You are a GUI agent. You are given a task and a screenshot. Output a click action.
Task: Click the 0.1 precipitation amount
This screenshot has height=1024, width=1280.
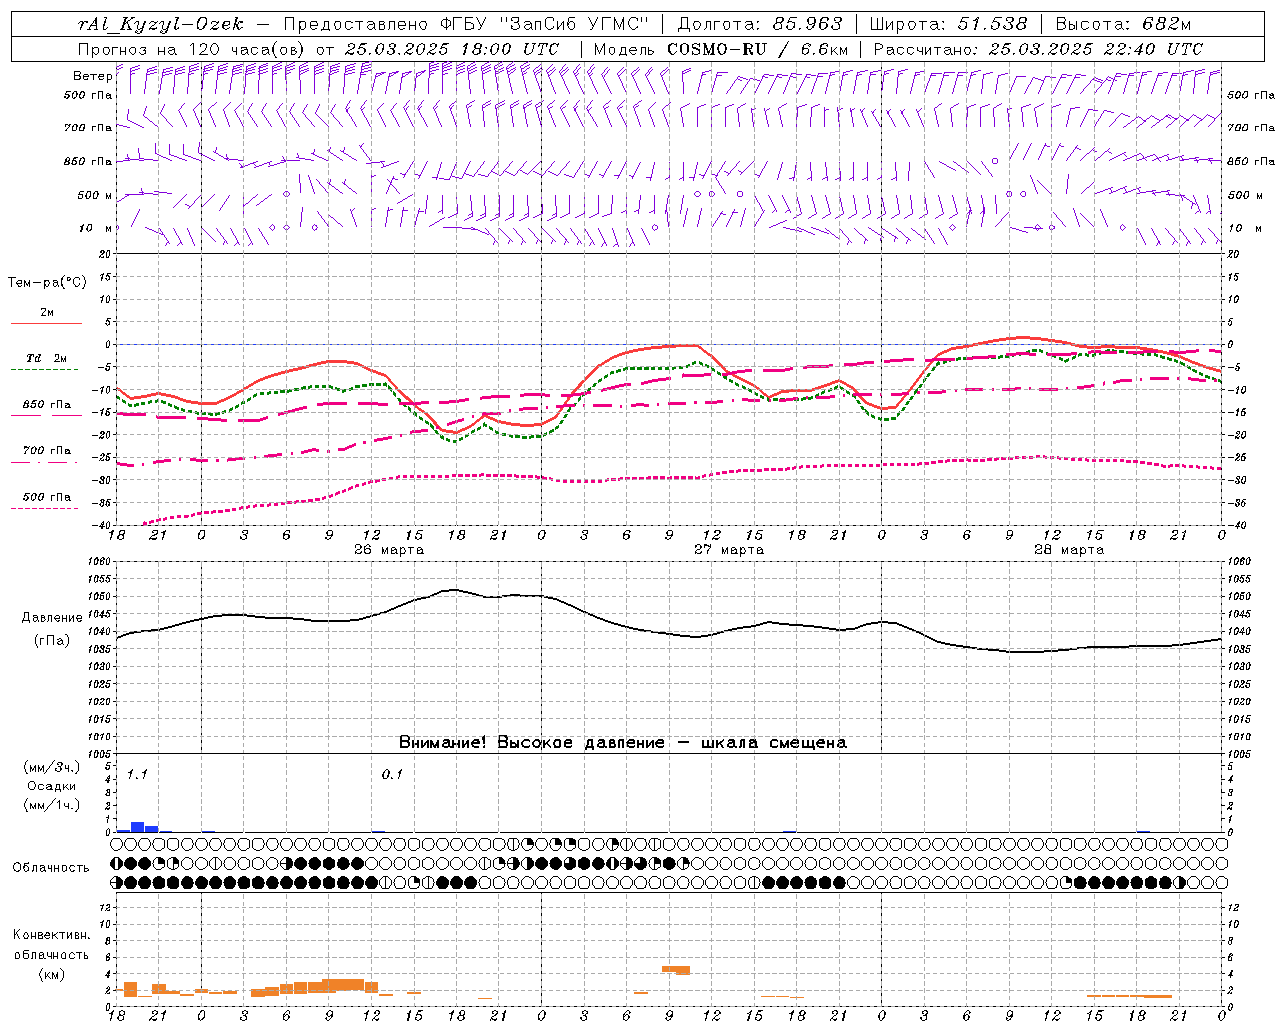pyautogui.click(x=392, y=775)
